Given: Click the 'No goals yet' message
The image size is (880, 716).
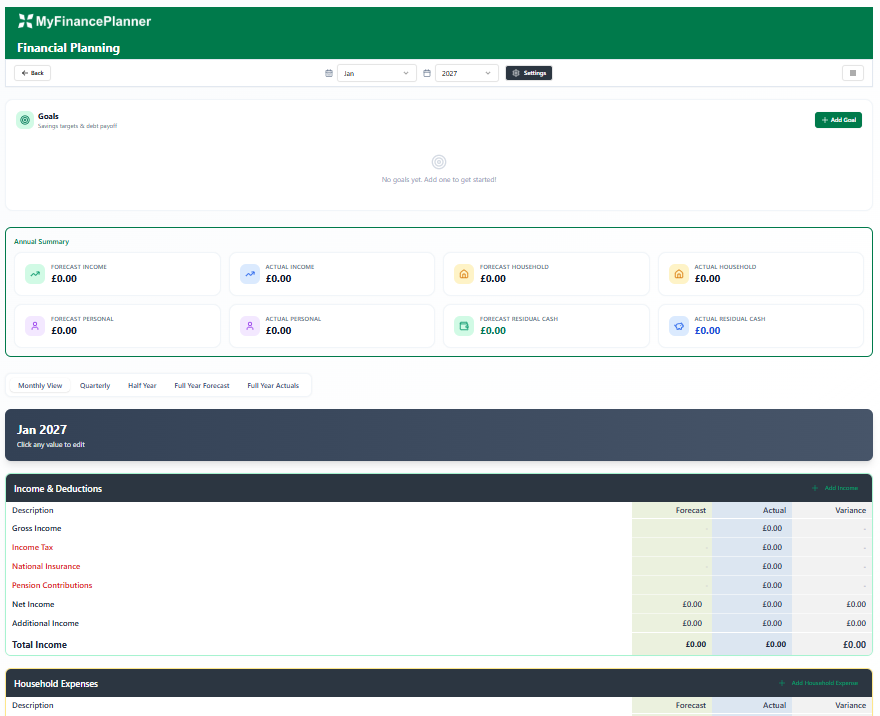Looking at the screenshot, I should (439, 180).
